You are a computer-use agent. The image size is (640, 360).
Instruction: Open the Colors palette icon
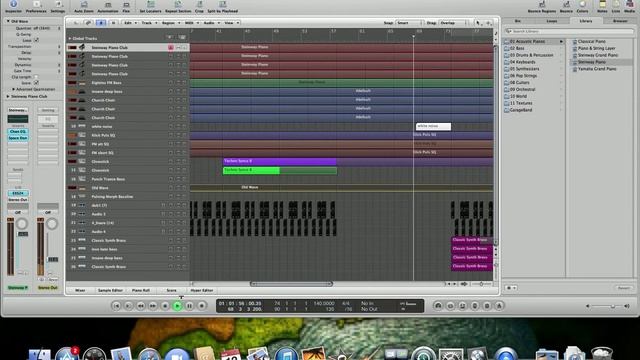[x=582, y=6]
